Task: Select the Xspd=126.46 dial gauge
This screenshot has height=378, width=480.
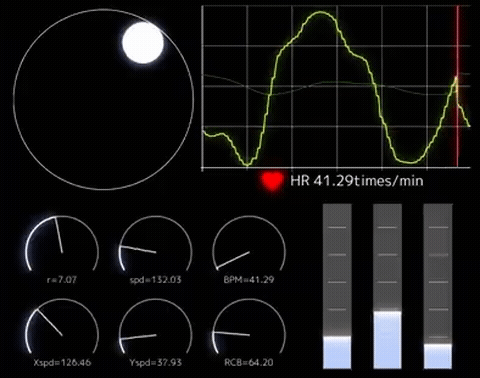Action: (62, 326)
